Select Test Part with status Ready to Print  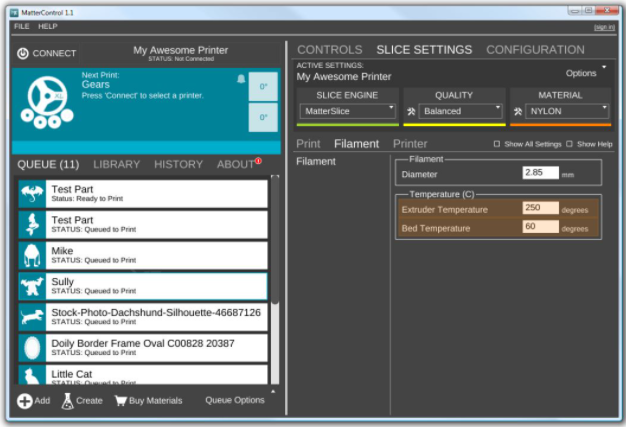click(143, 194)
